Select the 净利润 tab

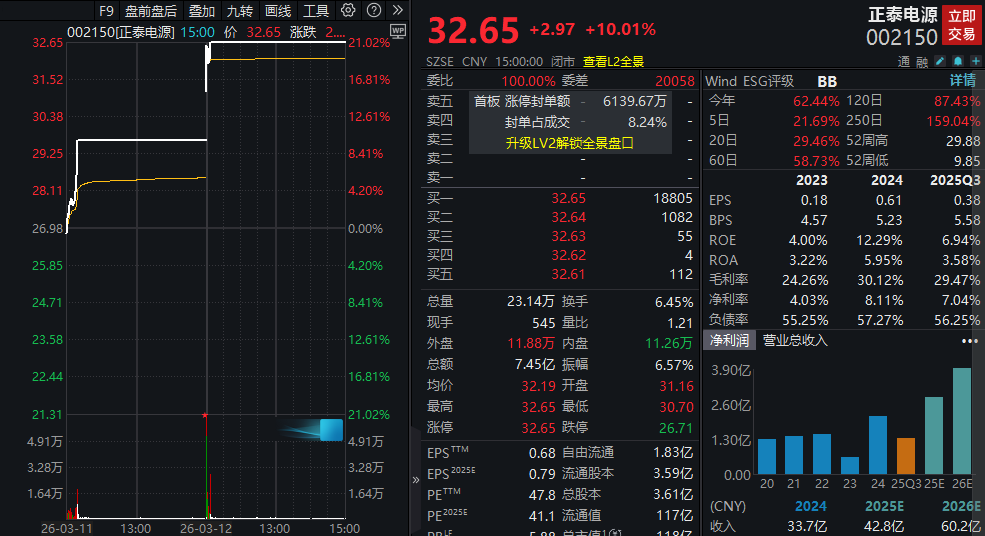[729, 341]
